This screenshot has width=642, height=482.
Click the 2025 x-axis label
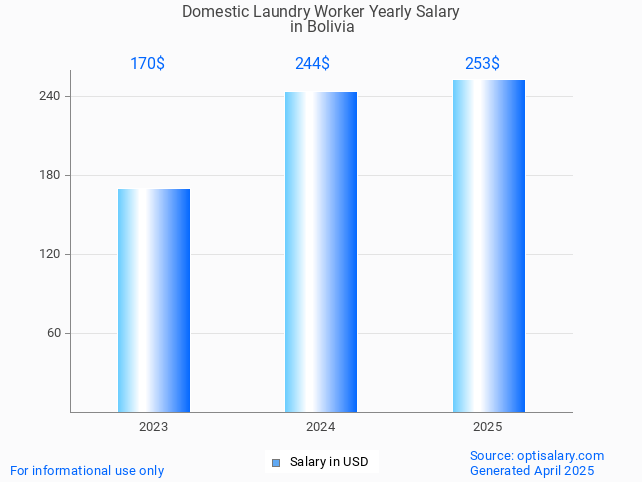click(x=487, y=427)
